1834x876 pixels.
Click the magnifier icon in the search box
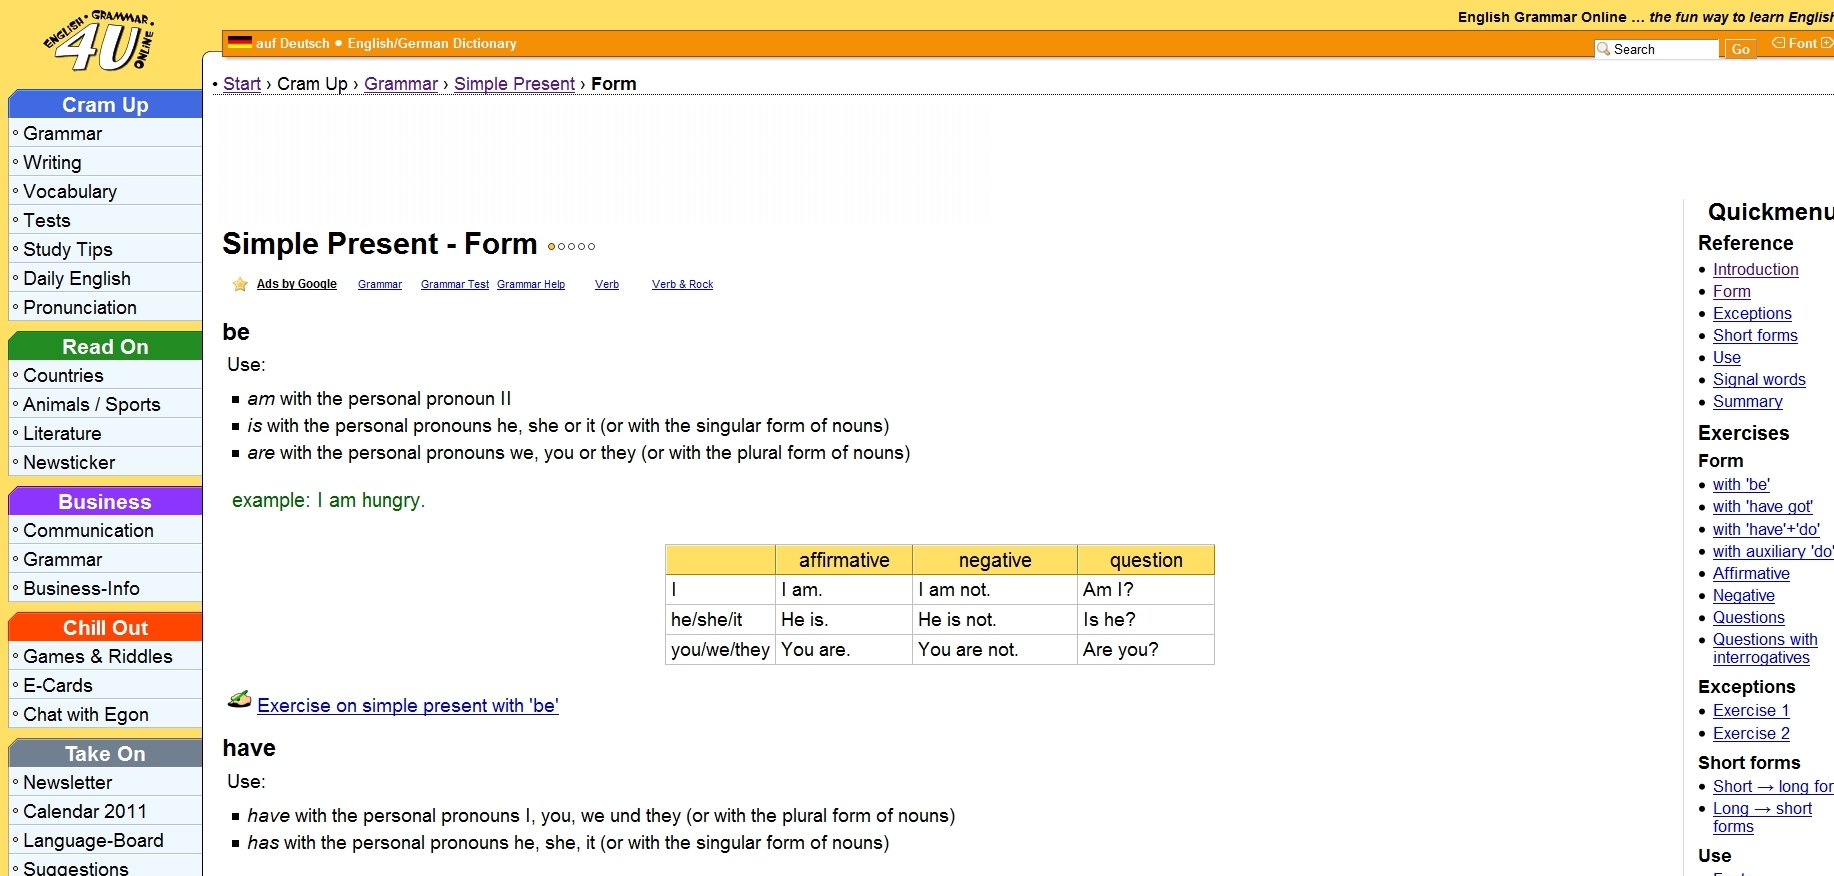1604,49
